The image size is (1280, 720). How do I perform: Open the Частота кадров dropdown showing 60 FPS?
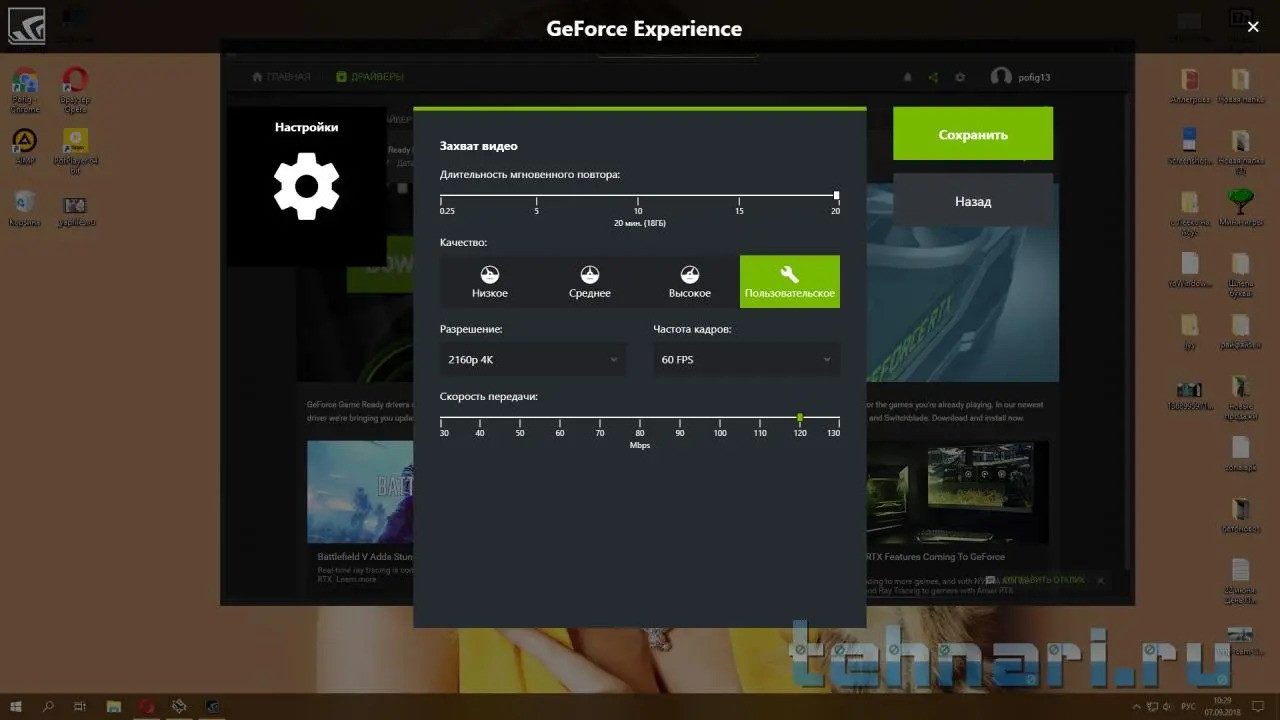747,359
